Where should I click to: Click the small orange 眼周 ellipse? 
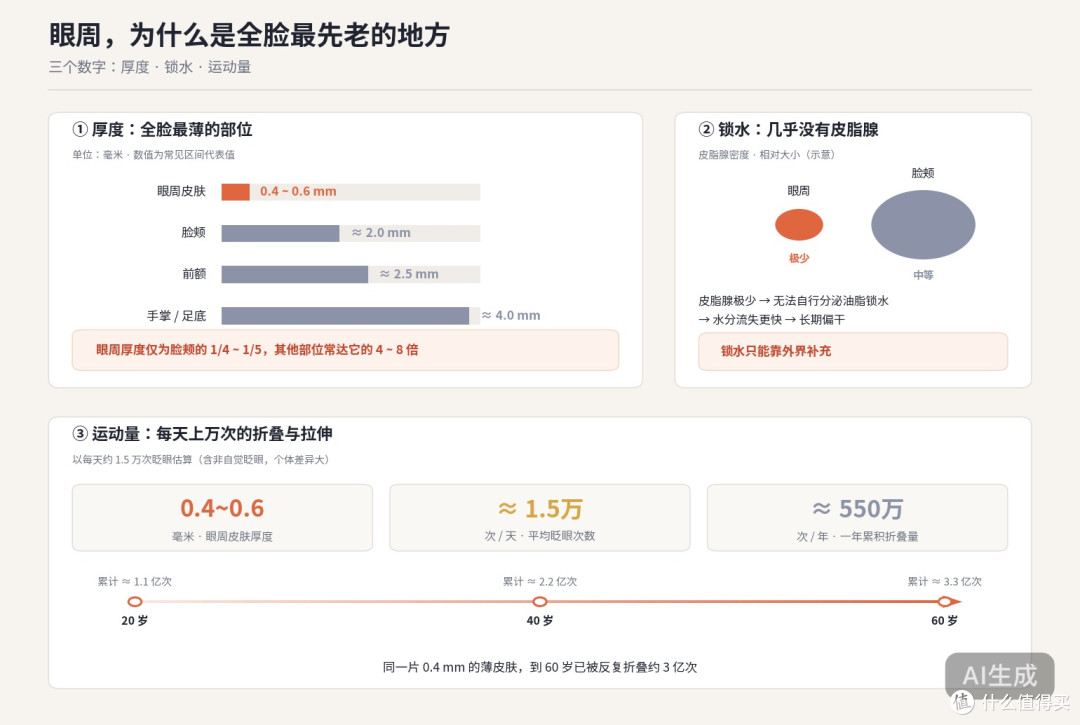tap(799, 225)
